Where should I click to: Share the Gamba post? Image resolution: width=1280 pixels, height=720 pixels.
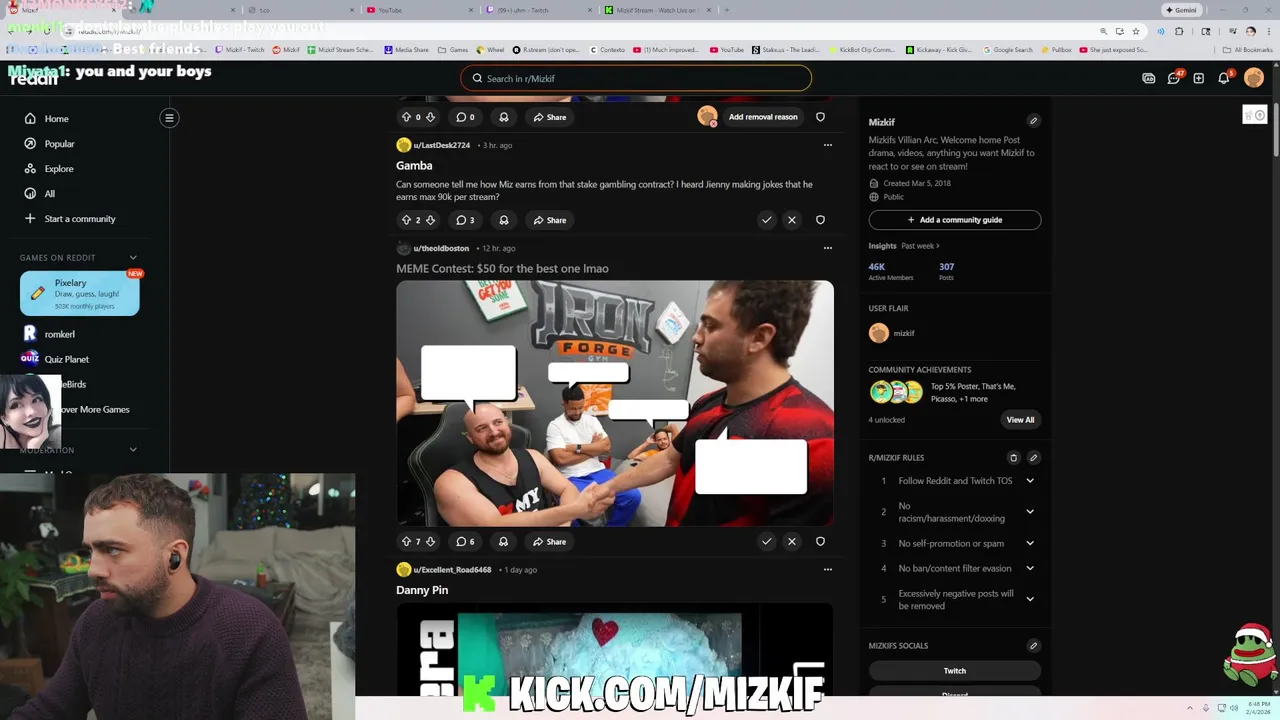pos(550,220)
